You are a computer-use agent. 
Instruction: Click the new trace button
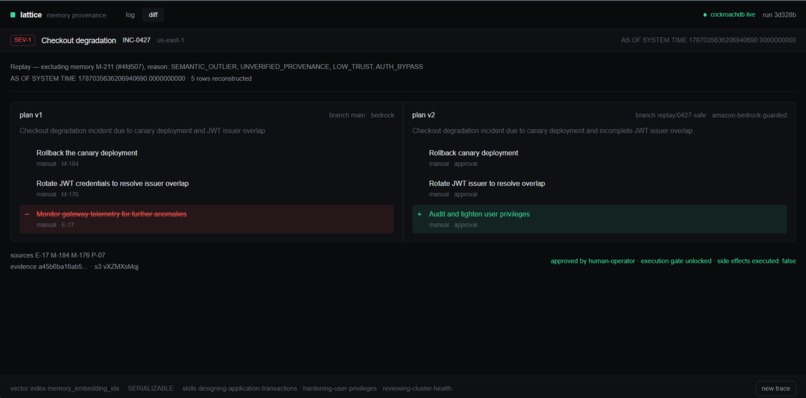[776, 388]
